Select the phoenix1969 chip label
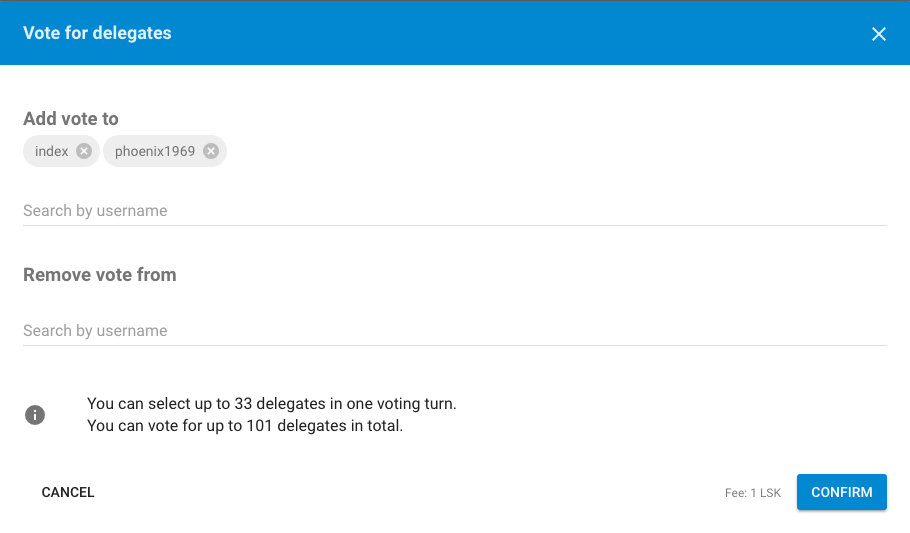910x533 pixels. click(155, 151)
